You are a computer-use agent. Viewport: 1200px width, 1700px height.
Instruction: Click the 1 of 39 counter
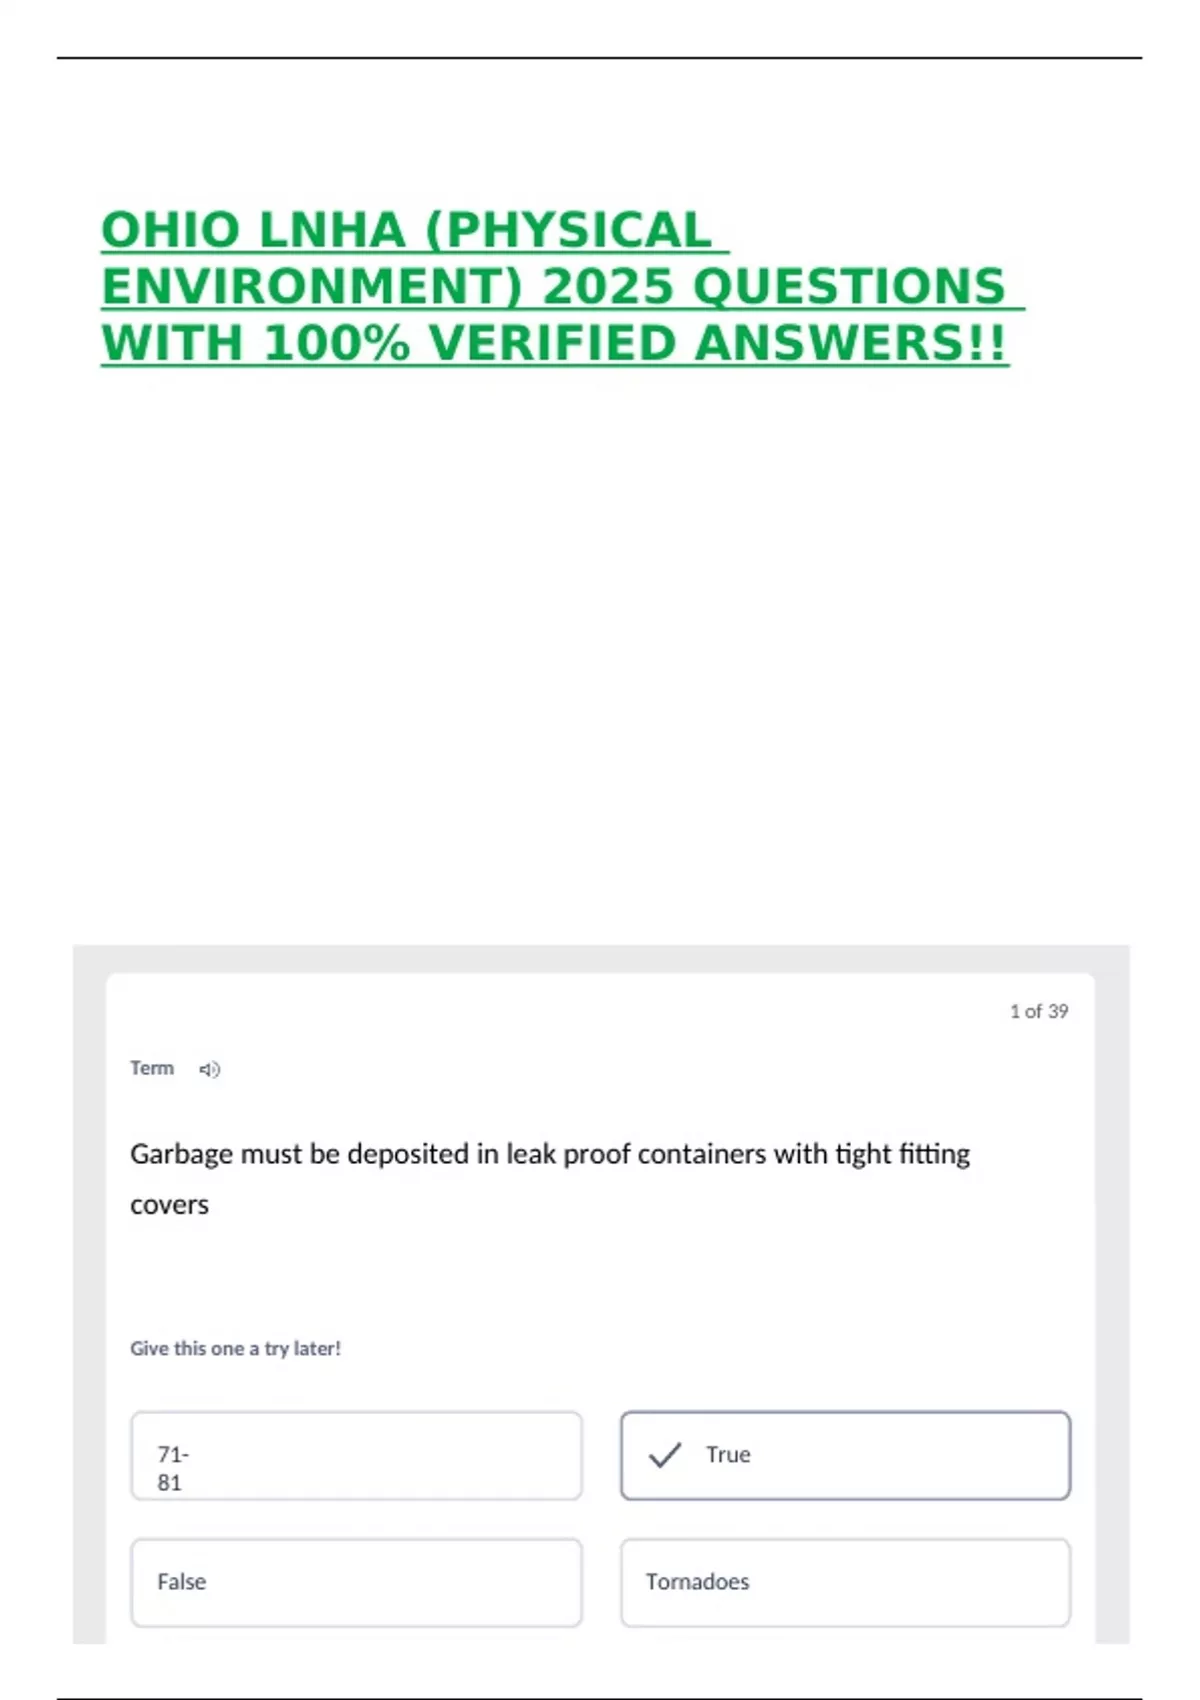[1039, 1011]
